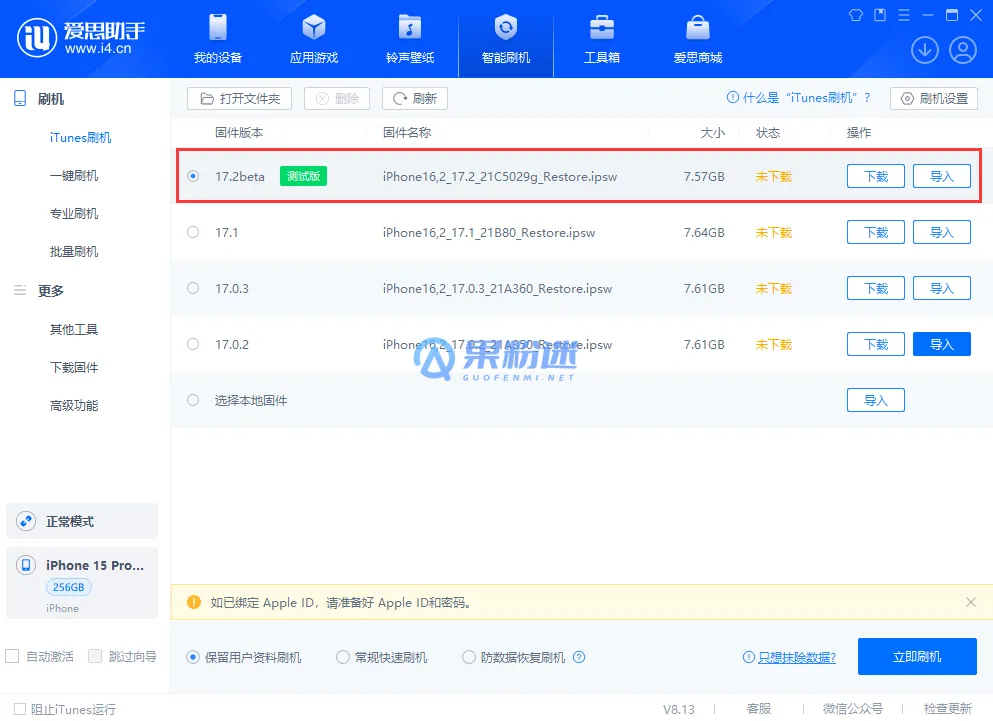Switch to 专业刷机 in the sidebar

point(74,214)
